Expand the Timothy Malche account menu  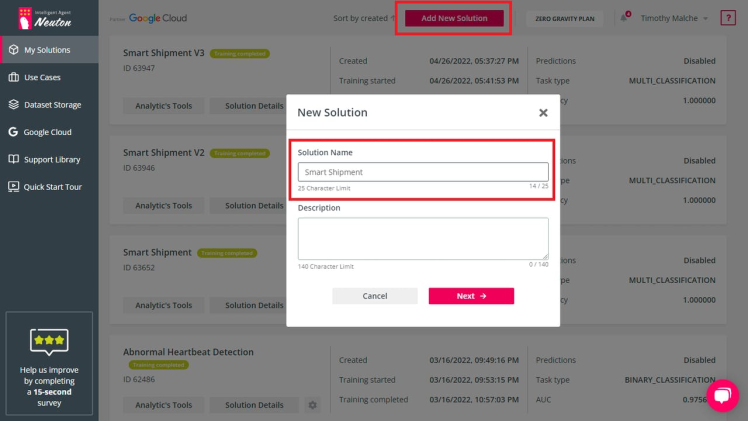tap(674, 18)
